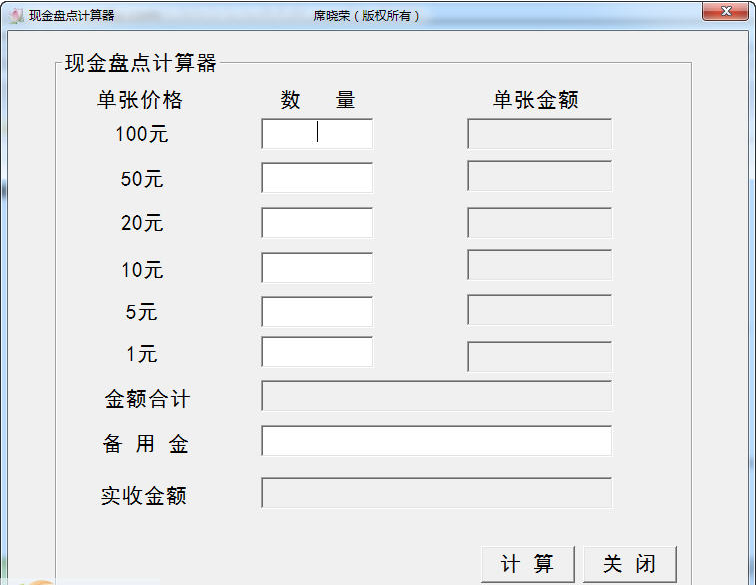The image size is (756, 585).
Task: Click the 单张价格 column header
Action: point(140,100)
